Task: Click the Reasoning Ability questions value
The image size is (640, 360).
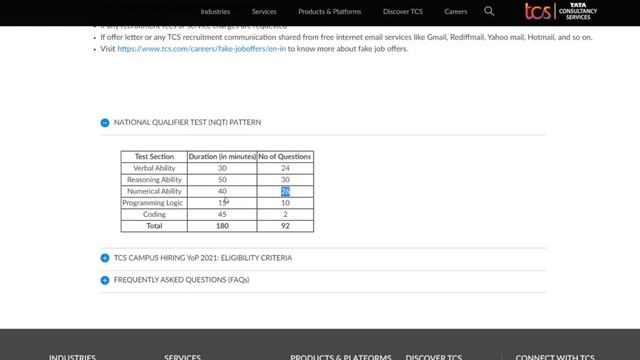Action: click(285, 180)
